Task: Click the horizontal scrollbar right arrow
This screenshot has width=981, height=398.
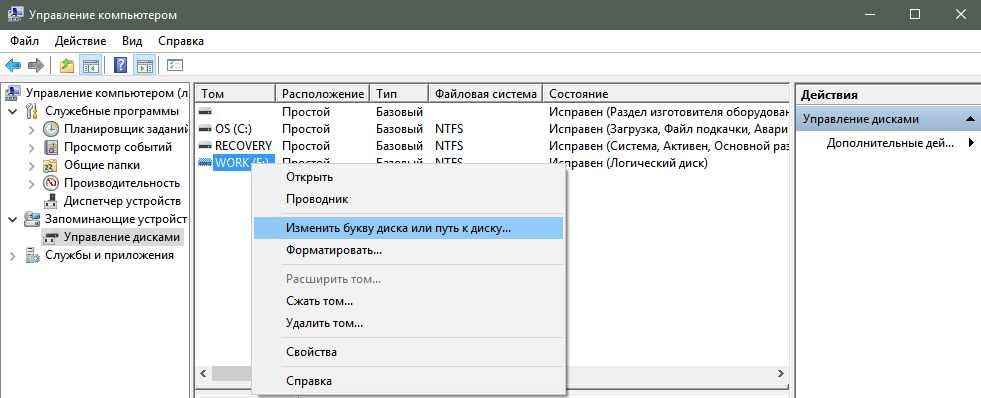Action: [x=781, y=374]
